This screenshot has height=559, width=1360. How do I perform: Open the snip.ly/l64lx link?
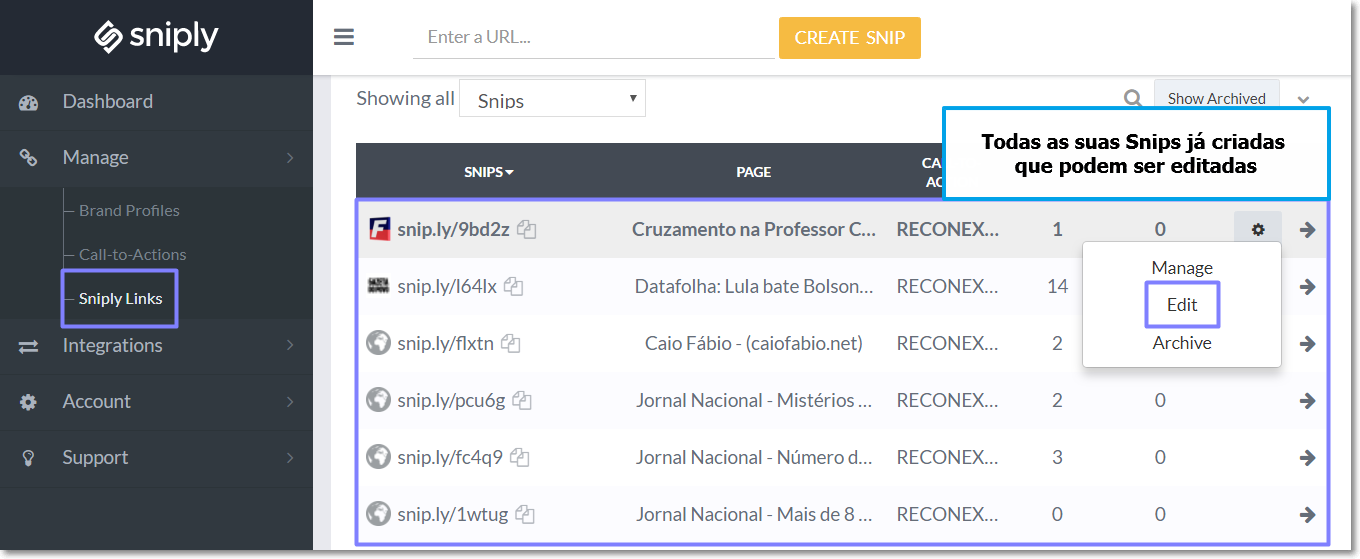(447, 287)
